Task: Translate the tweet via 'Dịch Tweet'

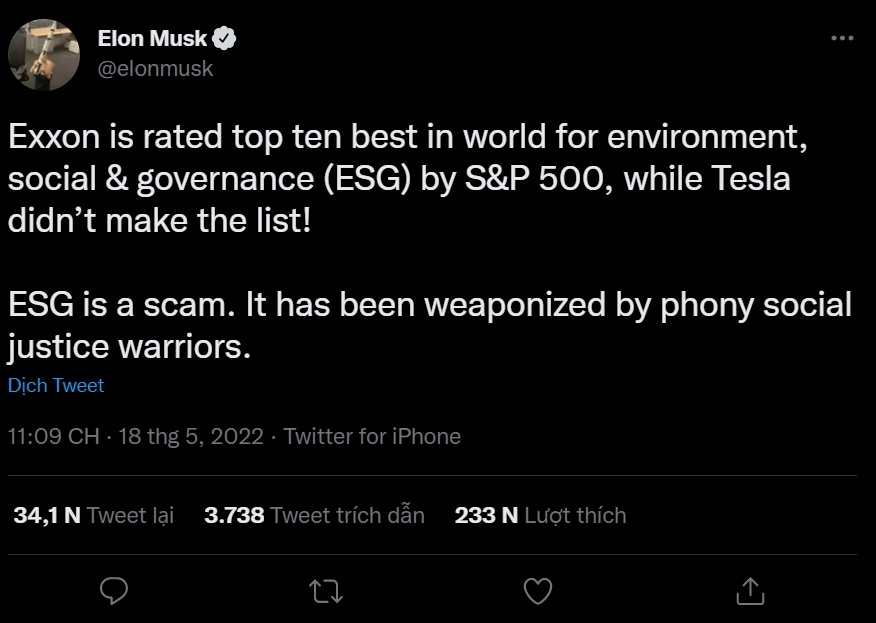Action: point(56,385)
